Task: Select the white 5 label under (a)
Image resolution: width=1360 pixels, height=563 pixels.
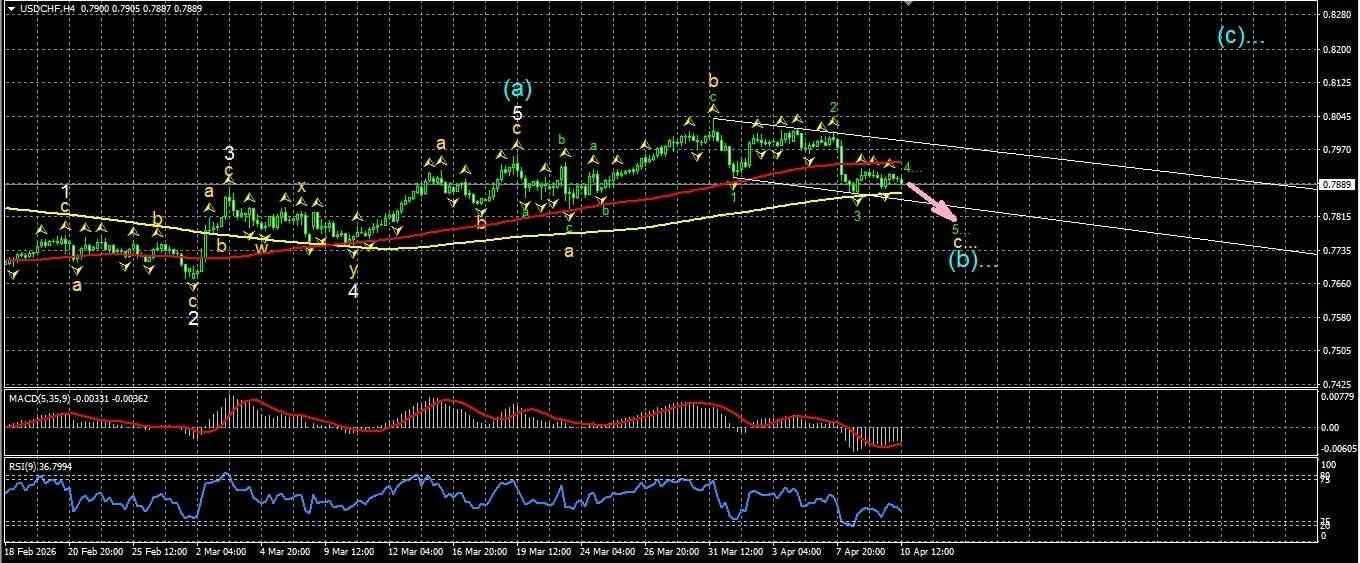Action: [x=517, y=113]
